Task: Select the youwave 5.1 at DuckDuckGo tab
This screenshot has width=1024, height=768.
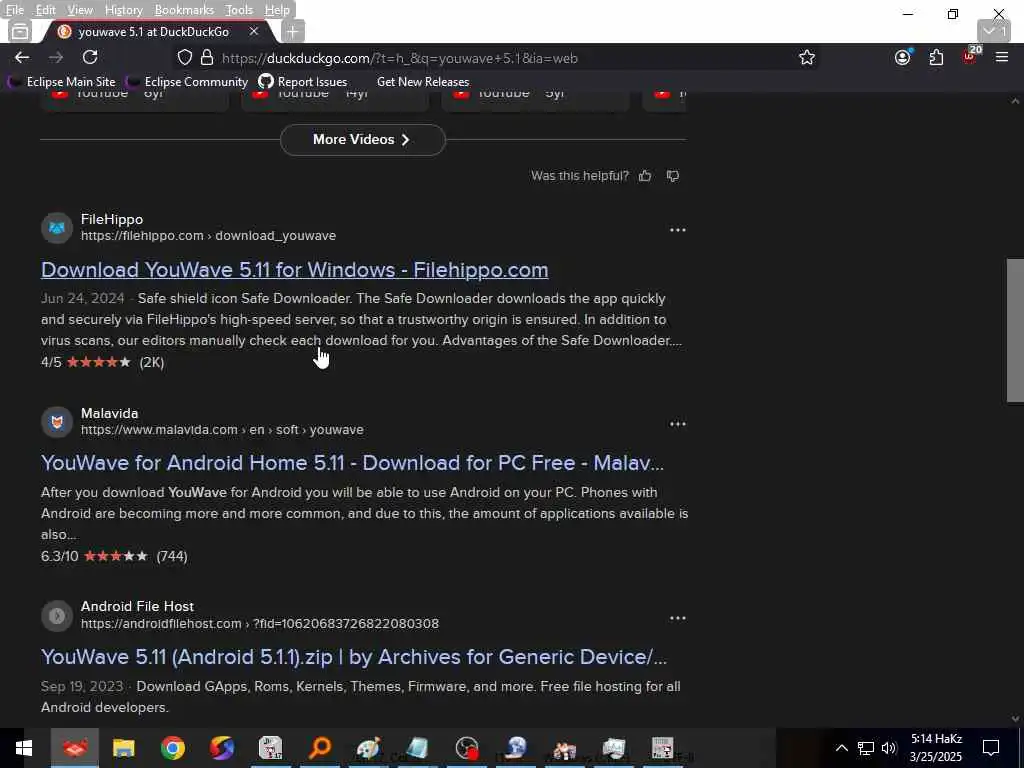Action: pyautogui.click(x=153, y=31)
